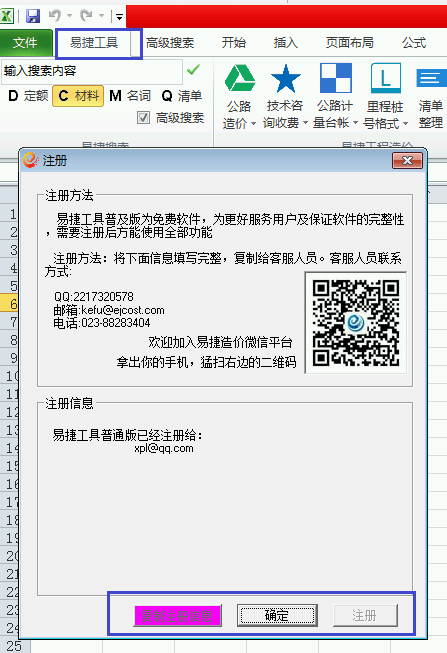Open the 公路计量台帐 checkered icon
Image resolution: width=447 pixels, height=653 pixels.
tap(335, 78)
